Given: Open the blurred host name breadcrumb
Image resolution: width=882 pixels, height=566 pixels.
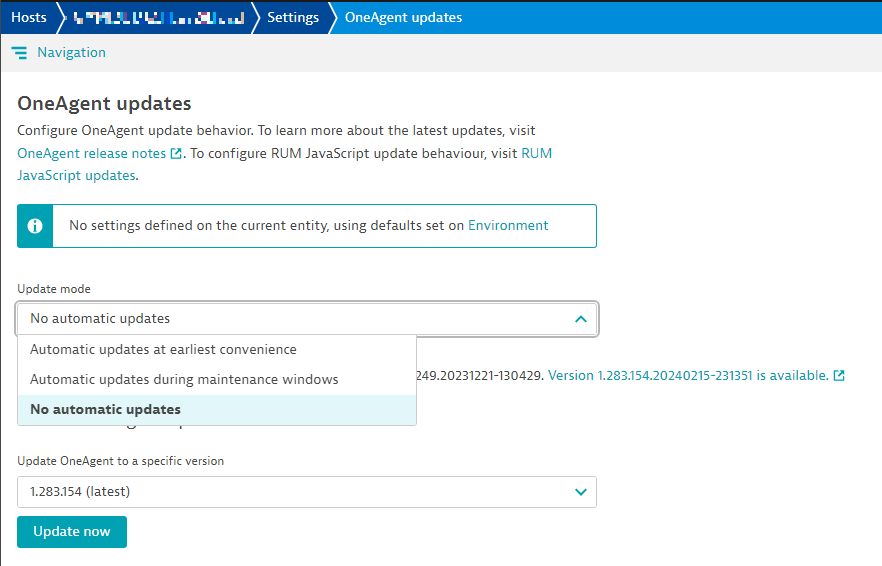Looking at the screenshot, I should click(159, 18).
